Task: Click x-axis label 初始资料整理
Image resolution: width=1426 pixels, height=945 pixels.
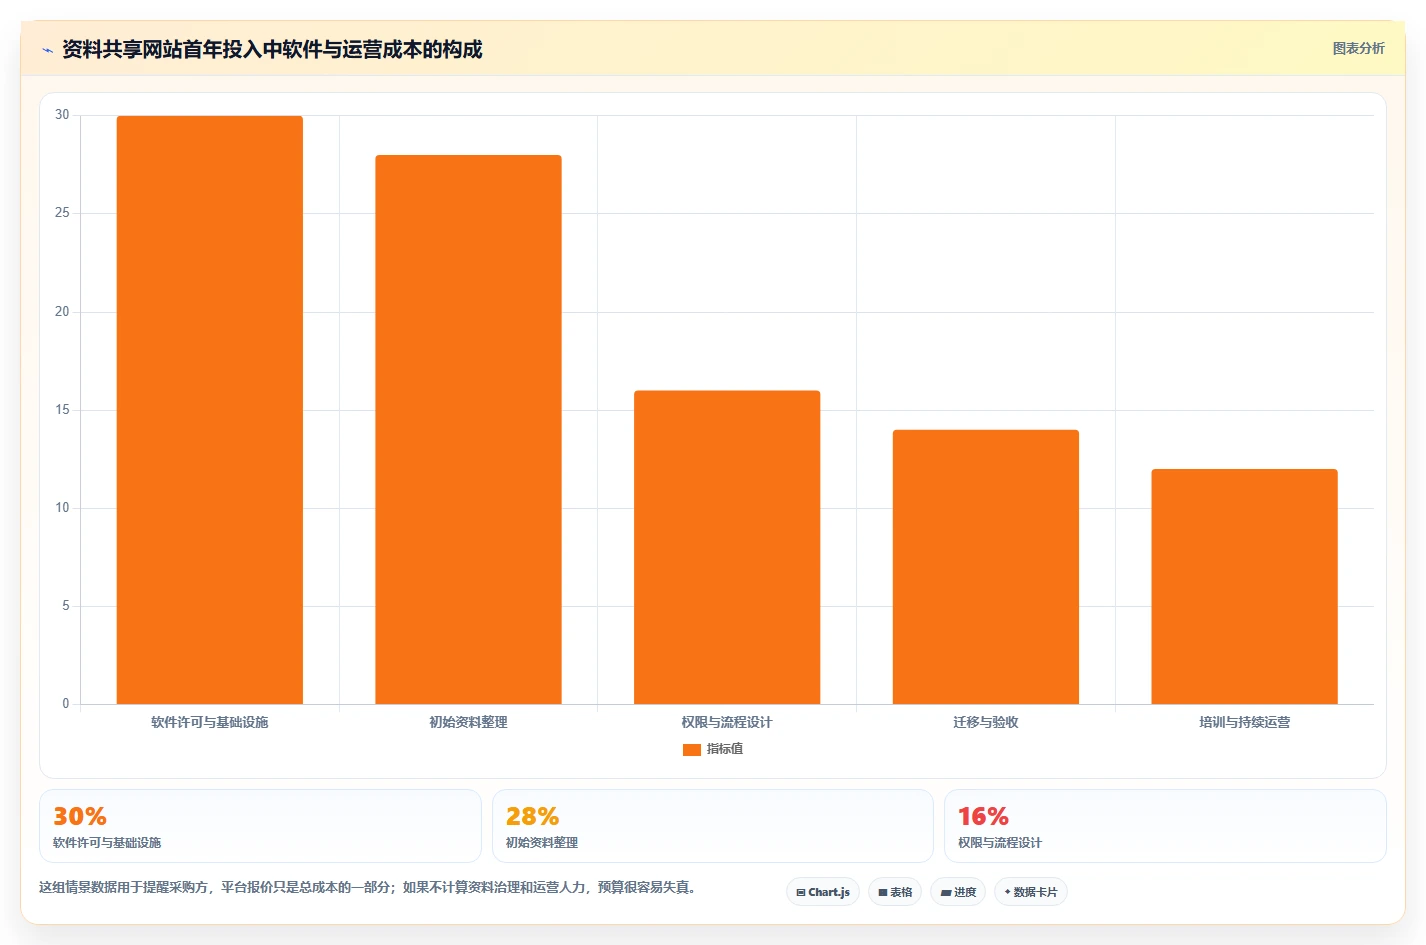Action: 468,722
